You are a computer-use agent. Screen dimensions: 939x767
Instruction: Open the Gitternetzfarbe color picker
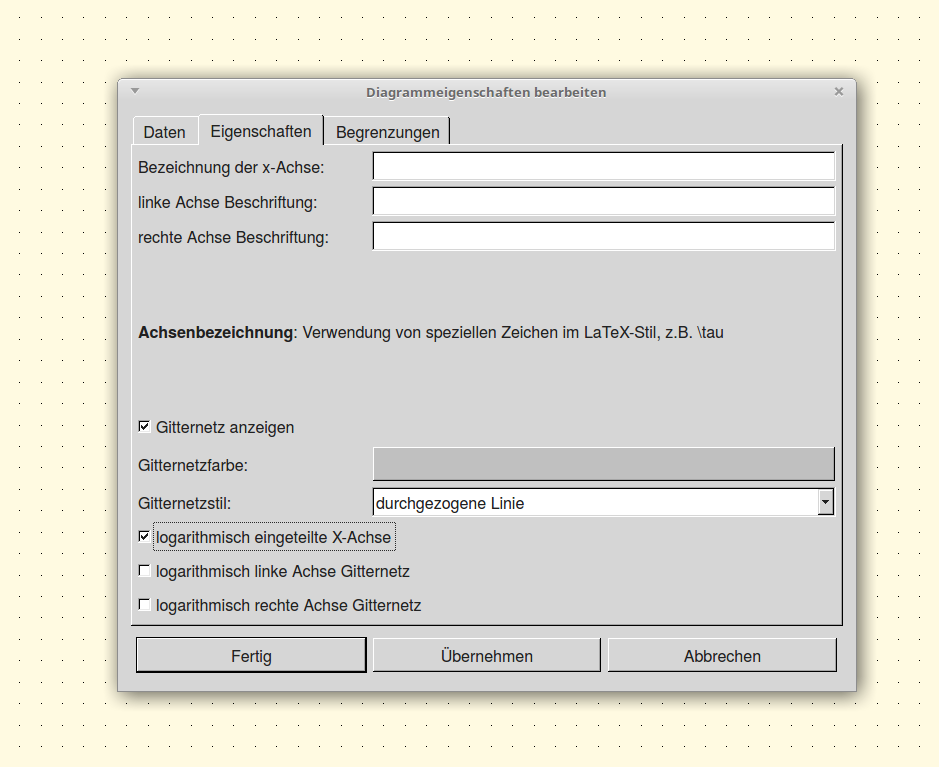pyautogui.click(x=604, y=464)
